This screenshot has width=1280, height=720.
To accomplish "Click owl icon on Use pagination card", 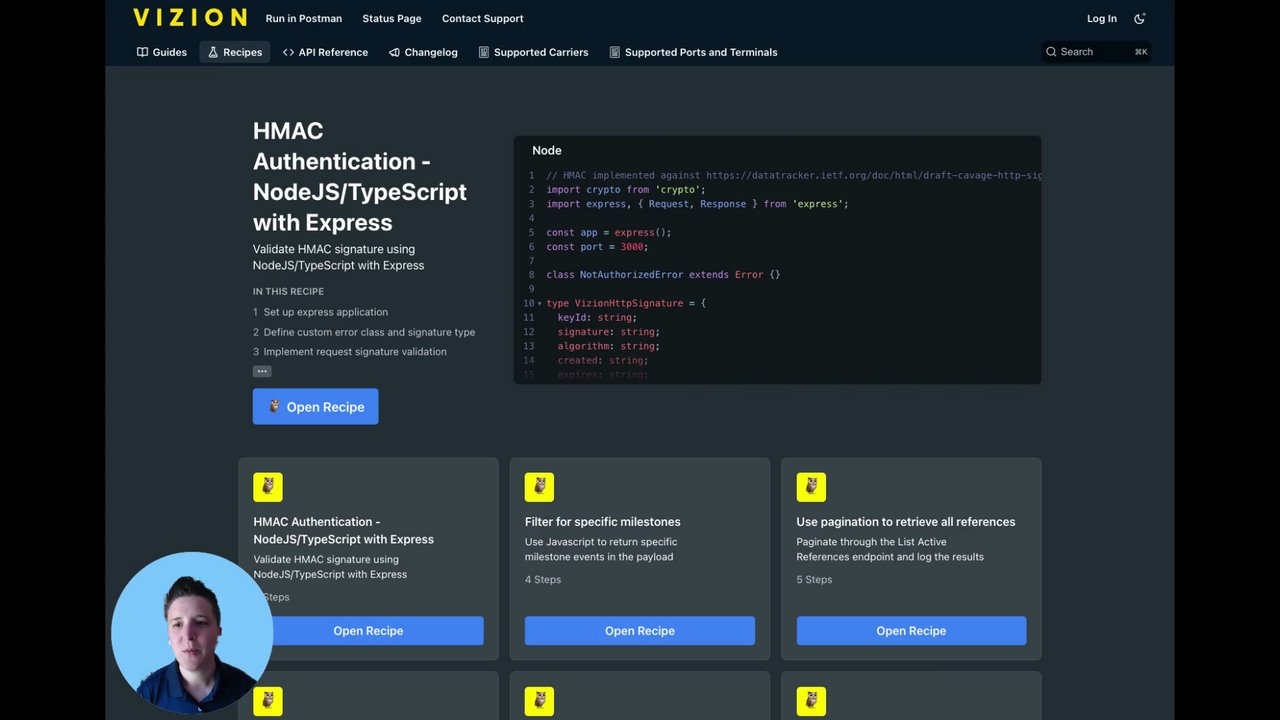I will [811, 487].
